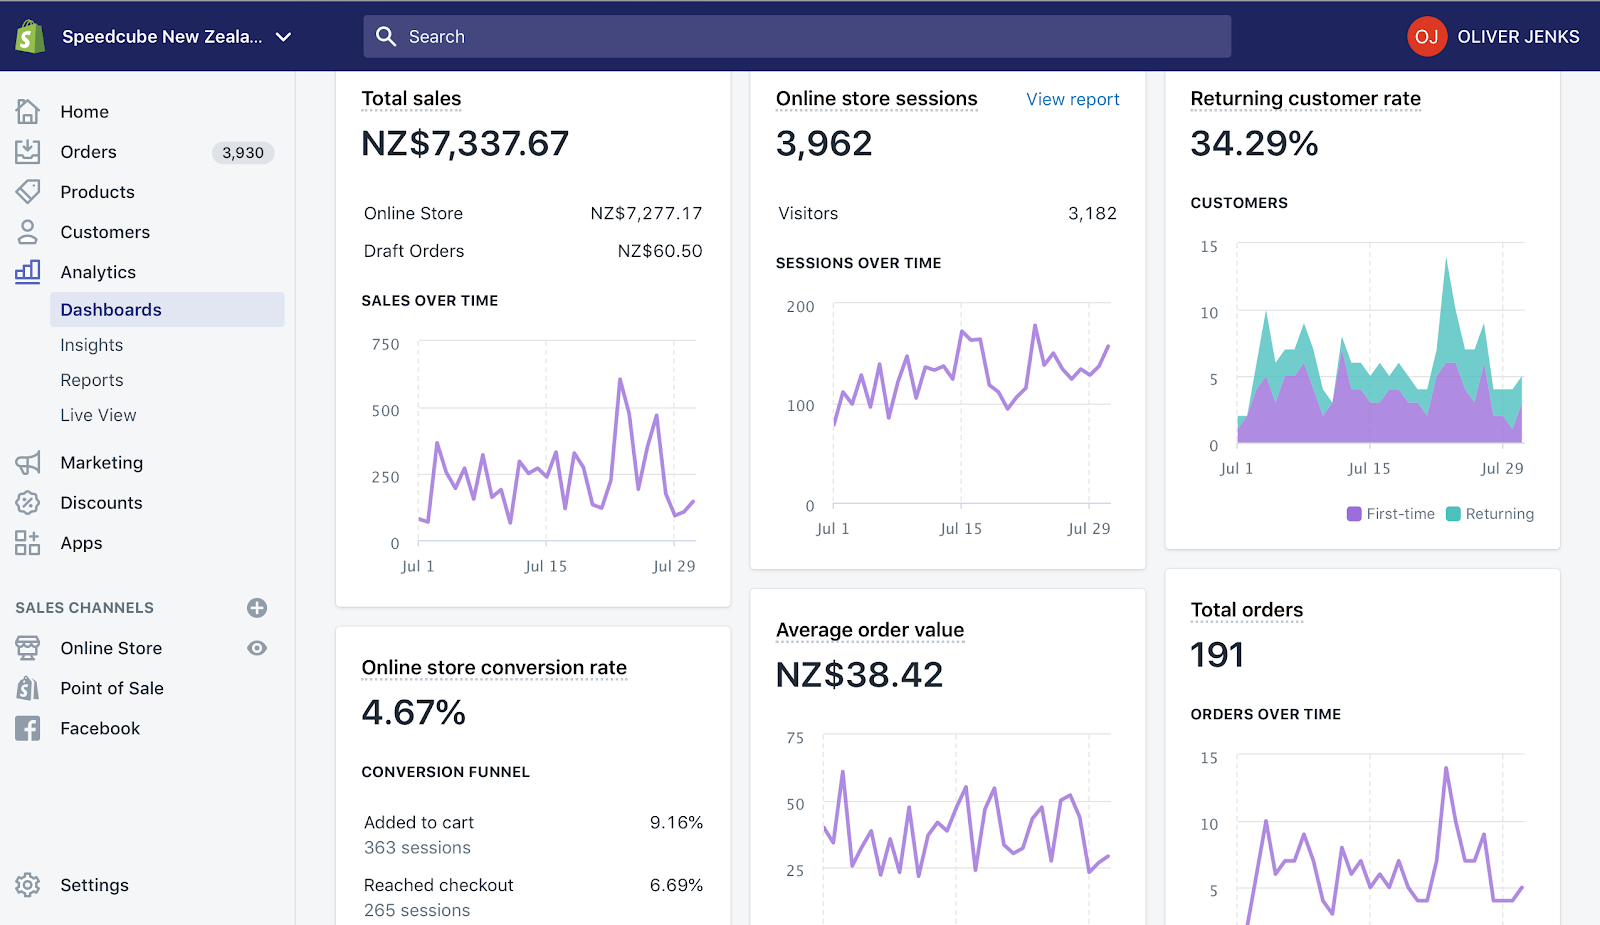The width and height of the screenshot is (1600, 925).
Task: Open the Total orders title
Action: [x=1247, y=610]
